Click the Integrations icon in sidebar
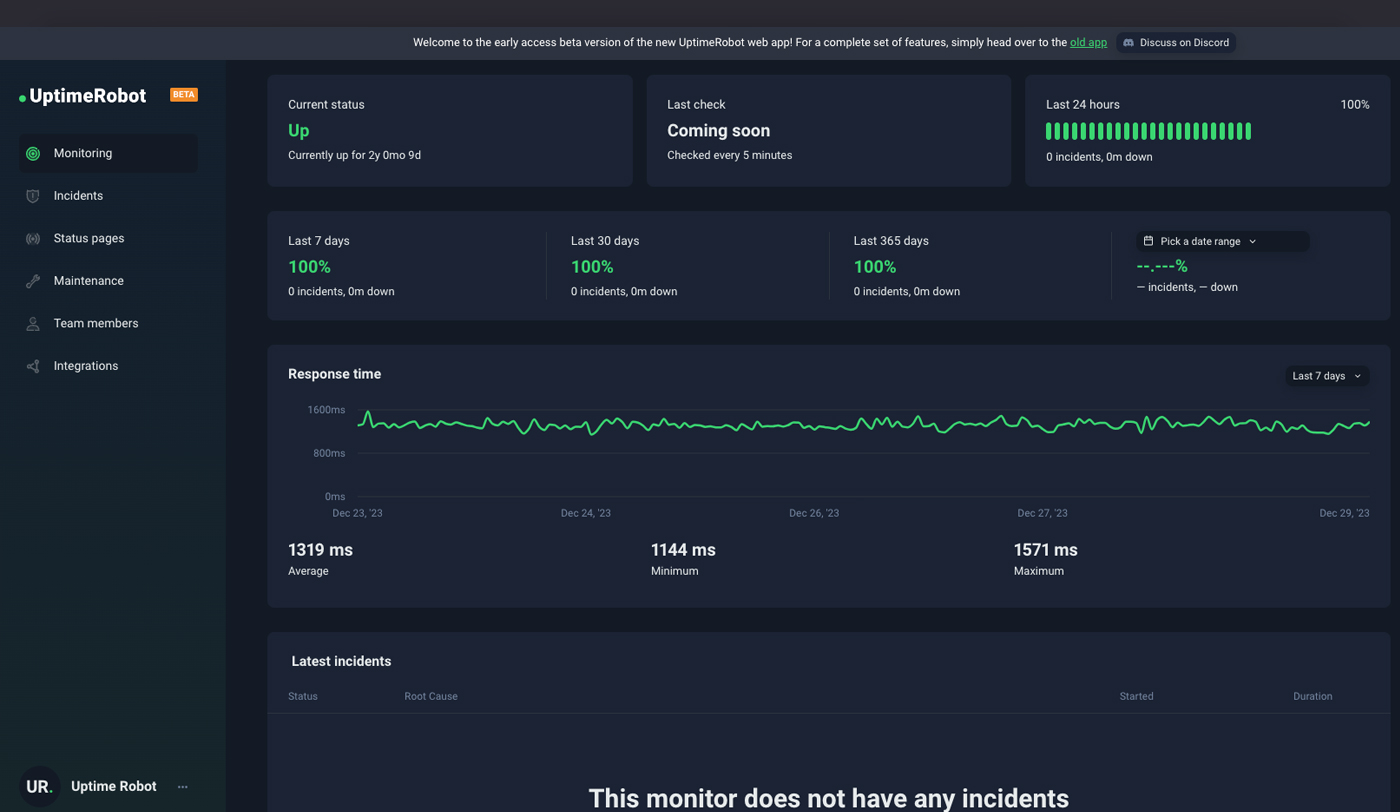1400x812 pixels. [x=33, y=366]
